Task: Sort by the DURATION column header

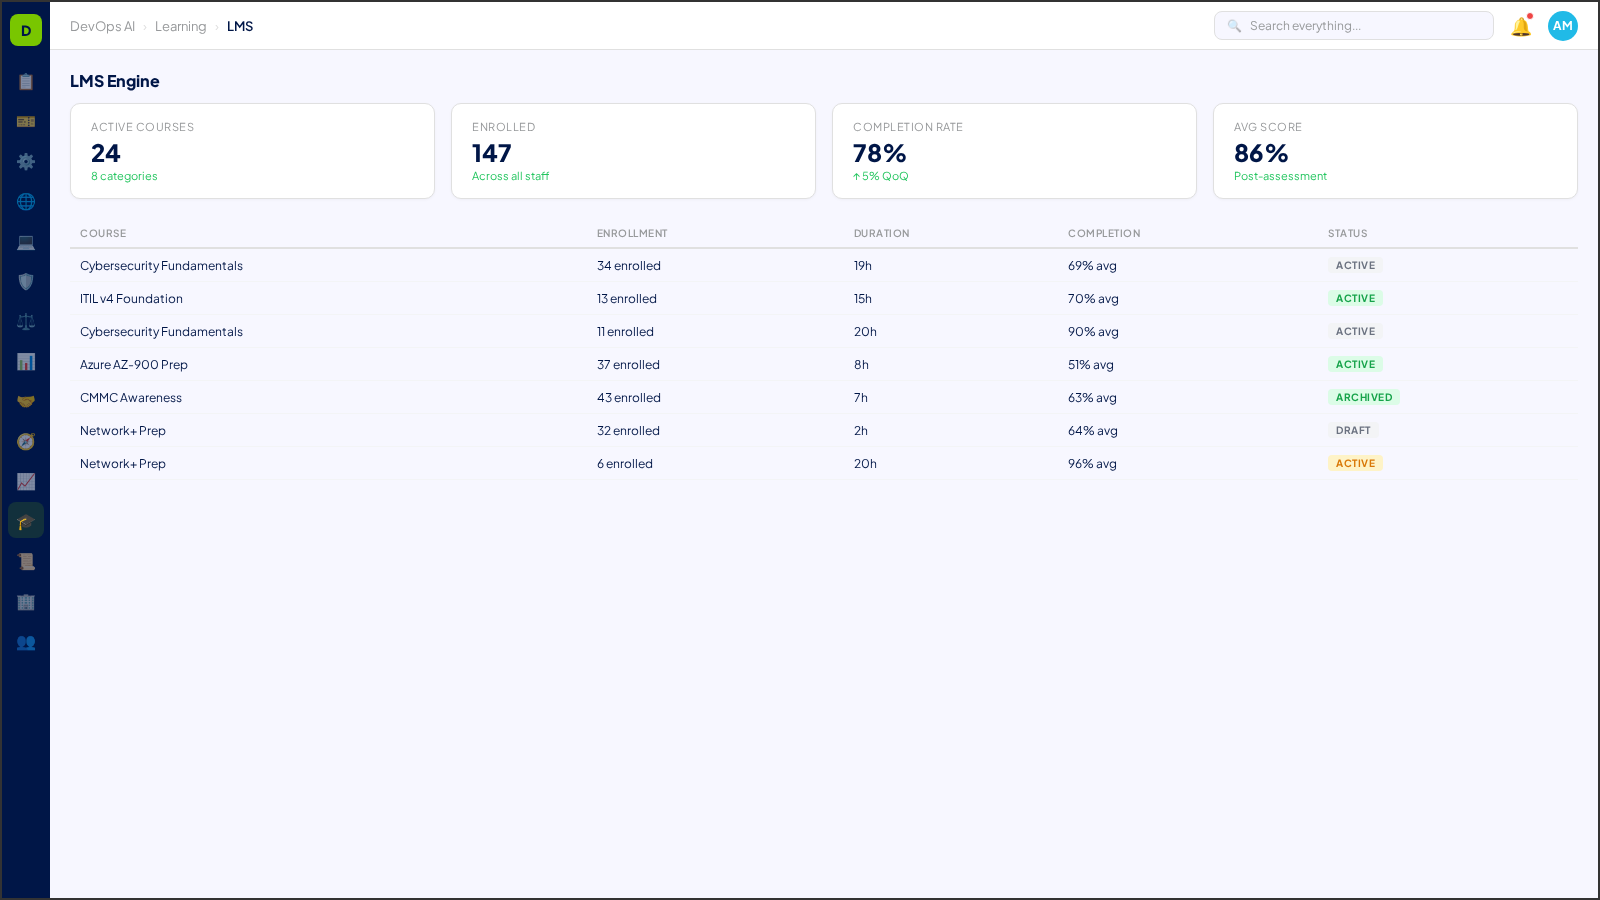Action: (881, 233)
